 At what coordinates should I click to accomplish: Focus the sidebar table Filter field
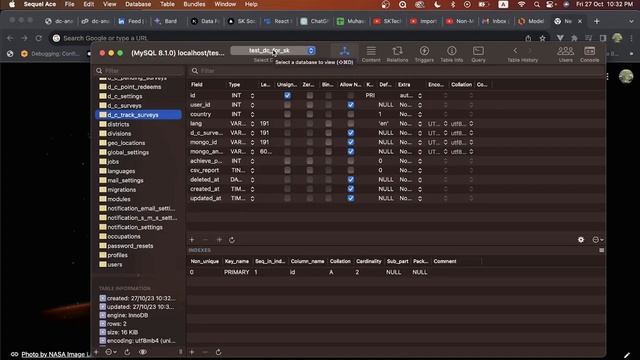pos(139,71)
